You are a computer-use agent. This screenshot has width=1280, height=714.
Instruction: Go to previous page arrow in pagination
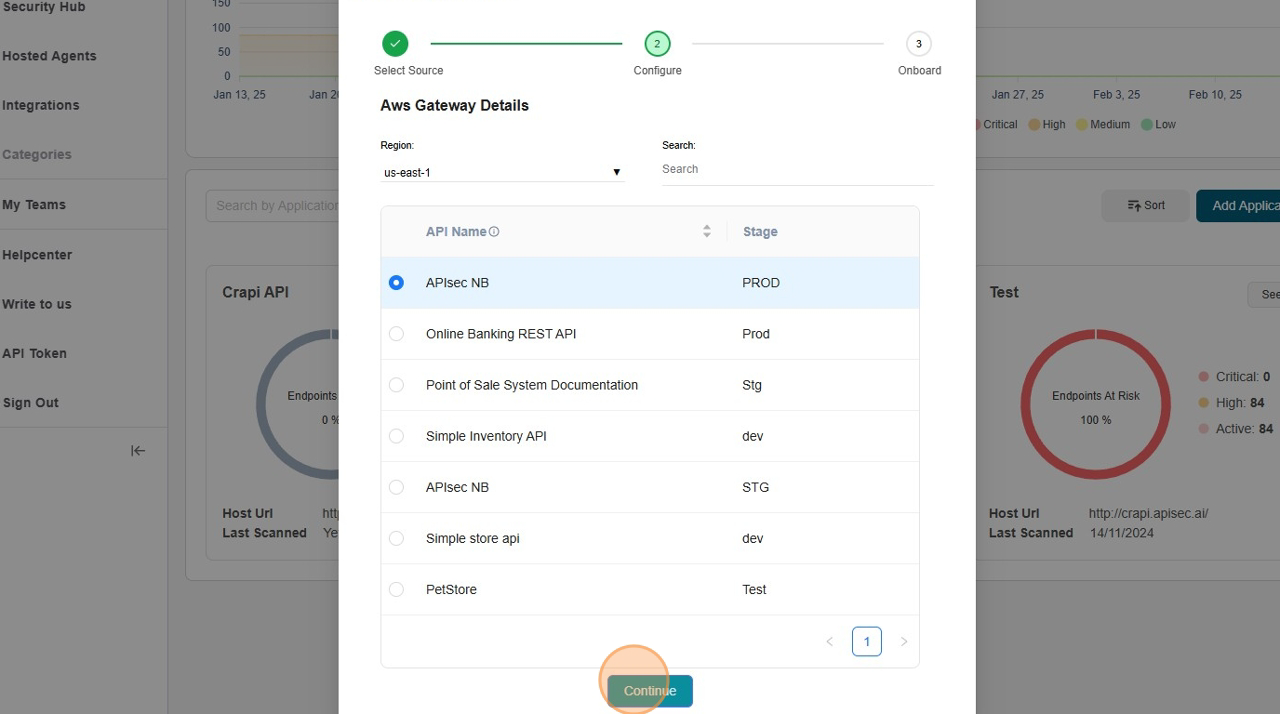(x=829, y=642)
